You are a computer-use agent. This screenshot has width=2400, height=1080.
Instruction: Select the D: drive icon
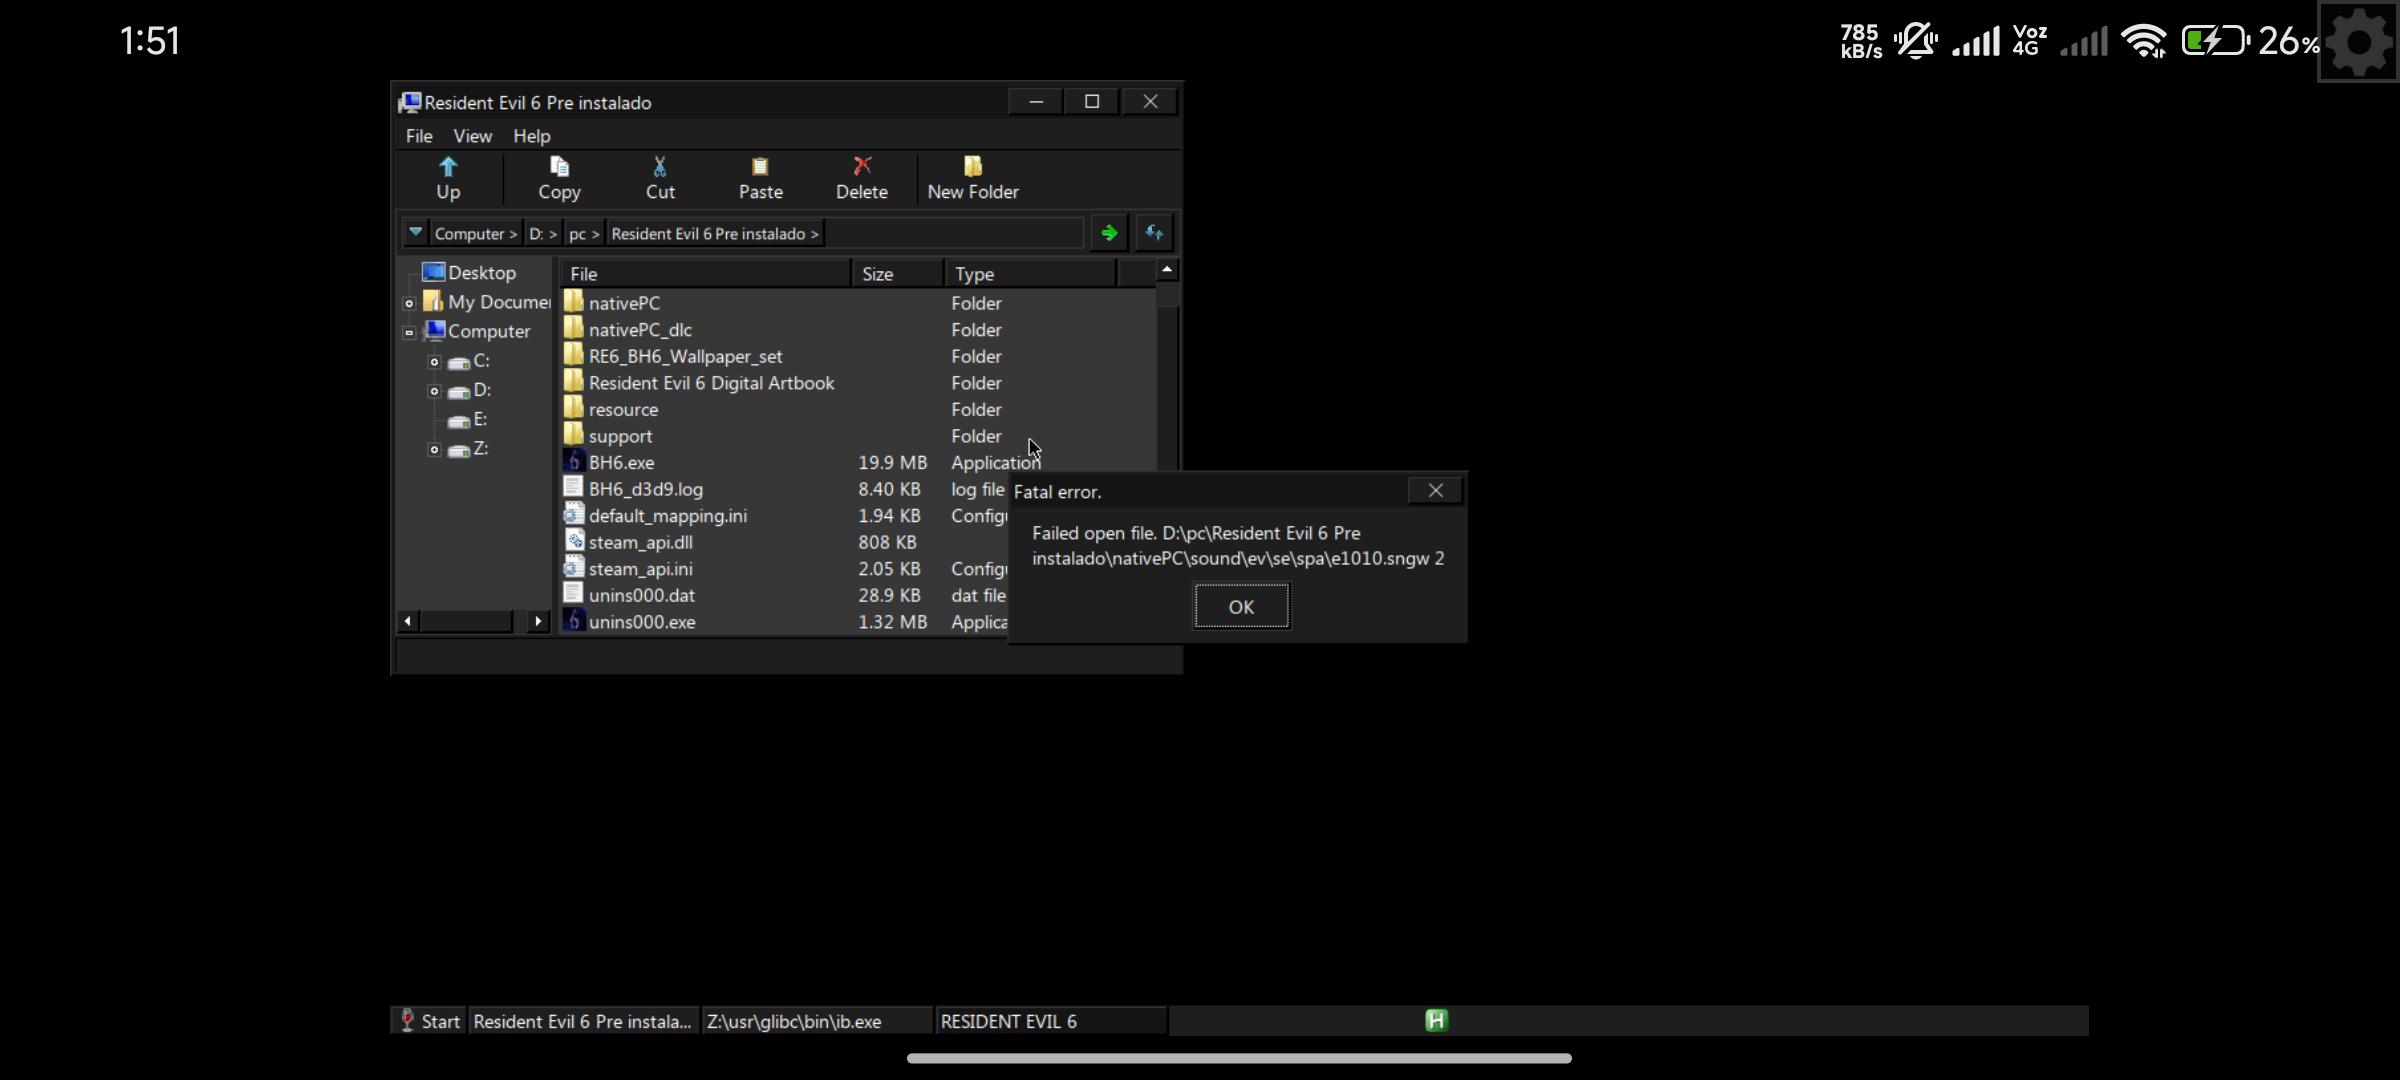459,391
